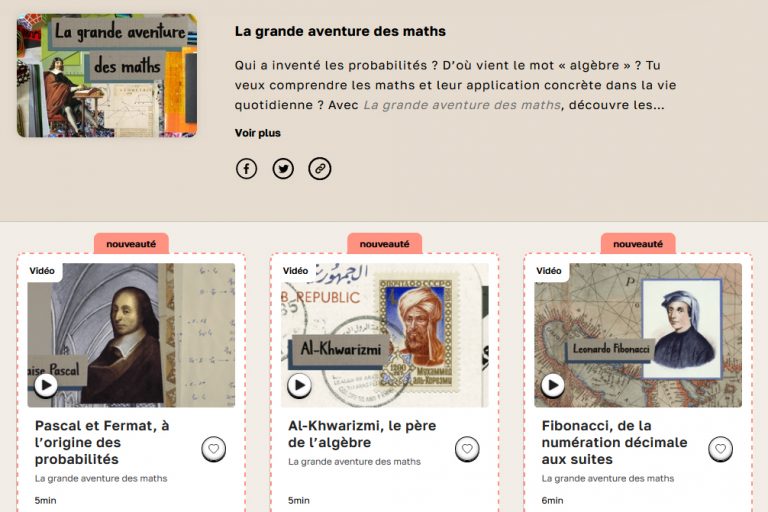This screenshot has width=768, height=512.
Task: Open La grande aventure des maths cover image
Action: tap(107, 75)
